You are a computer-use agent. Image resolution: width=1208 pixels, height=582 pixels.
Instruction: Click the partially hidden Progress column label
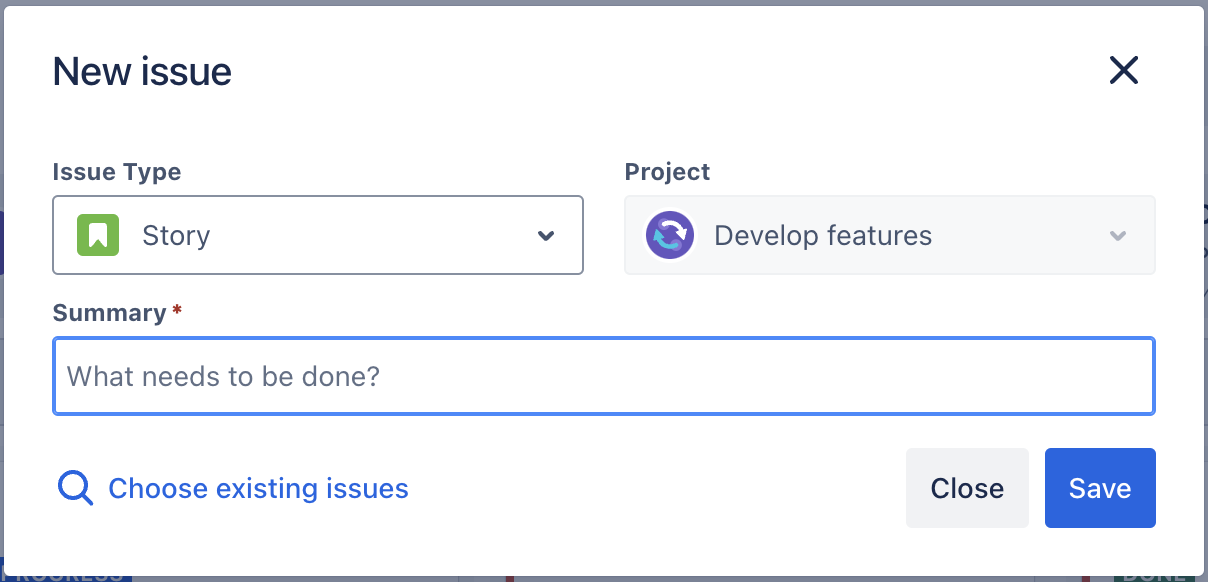pyautogui.click(x=66, y=577)
